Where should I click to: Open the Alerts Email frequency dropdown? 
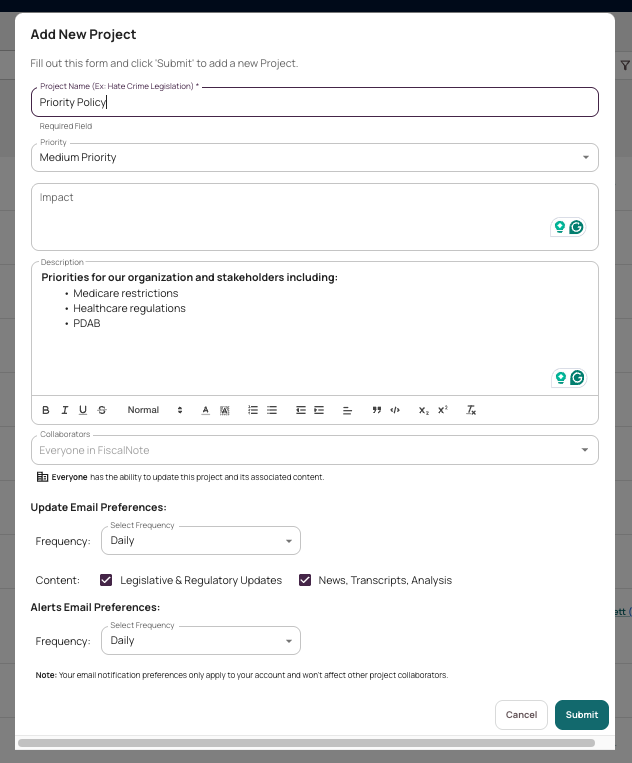[x=201, y=640]
